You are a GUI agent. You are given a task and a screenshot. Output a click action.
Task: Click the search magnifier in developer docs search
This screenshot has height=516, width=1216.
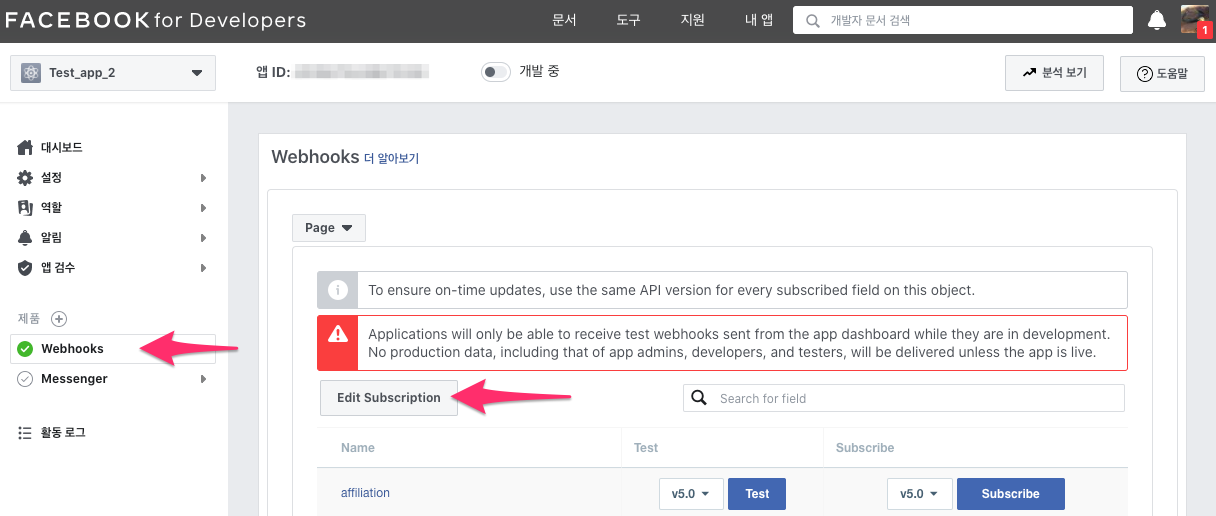pyautogui.click(x=813, y=20)
